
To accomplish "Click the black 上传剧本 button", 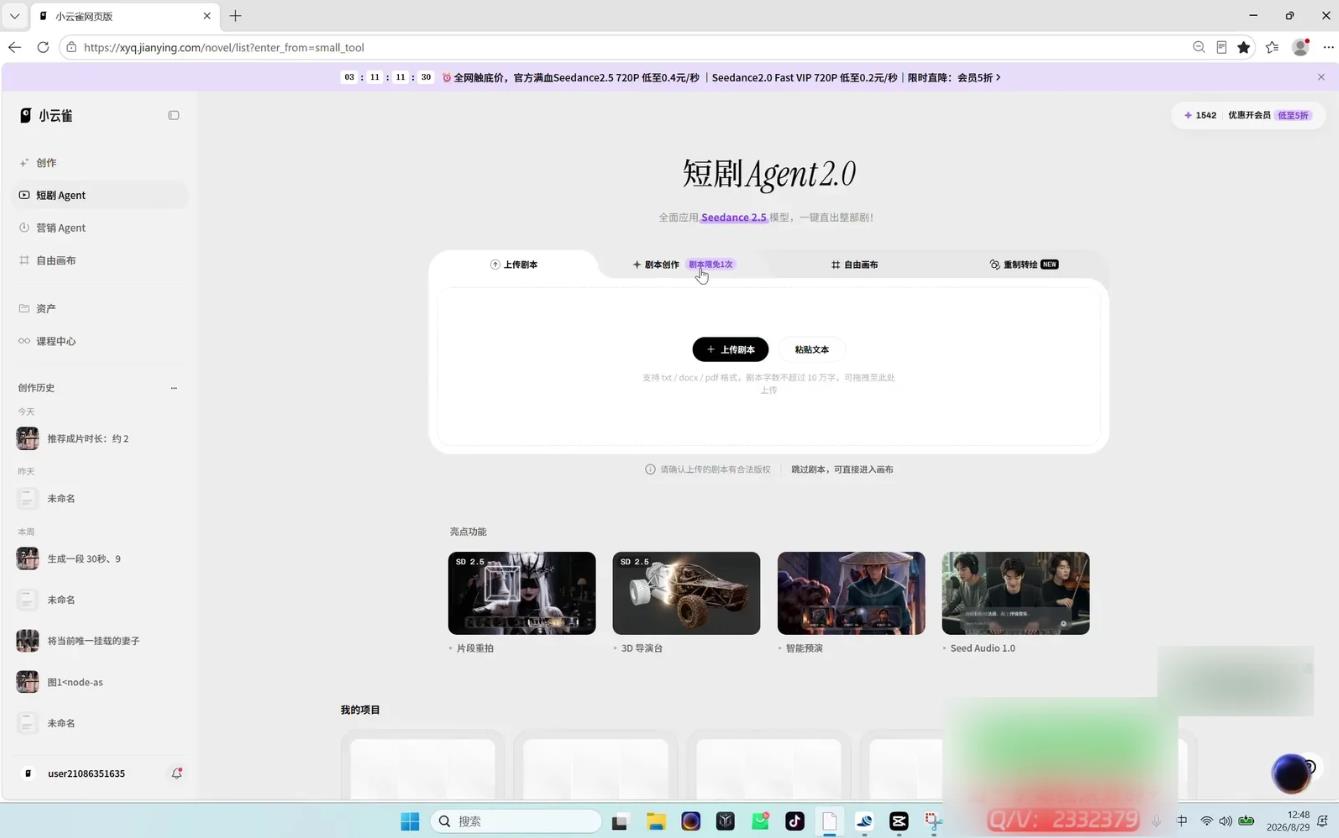I will (x=730, y=349).
